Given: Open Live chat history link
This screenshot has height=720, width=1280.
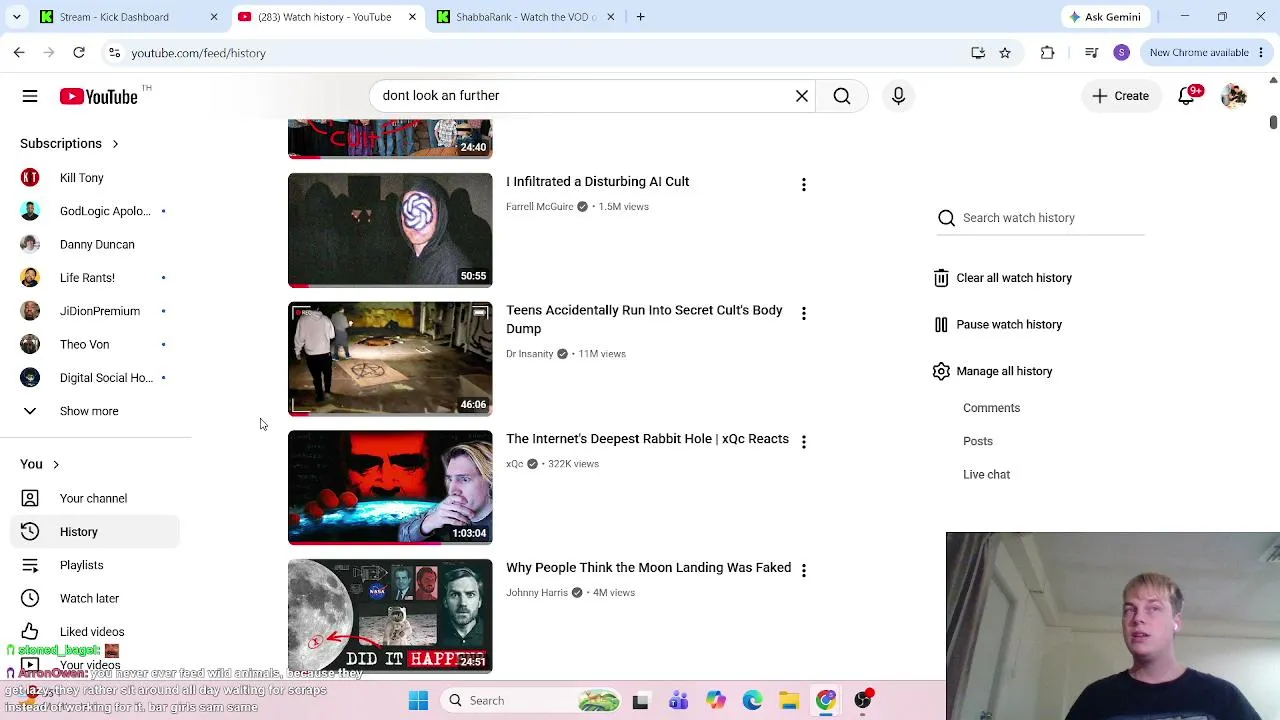Looking at the screenshot, I should coord(986,475).
